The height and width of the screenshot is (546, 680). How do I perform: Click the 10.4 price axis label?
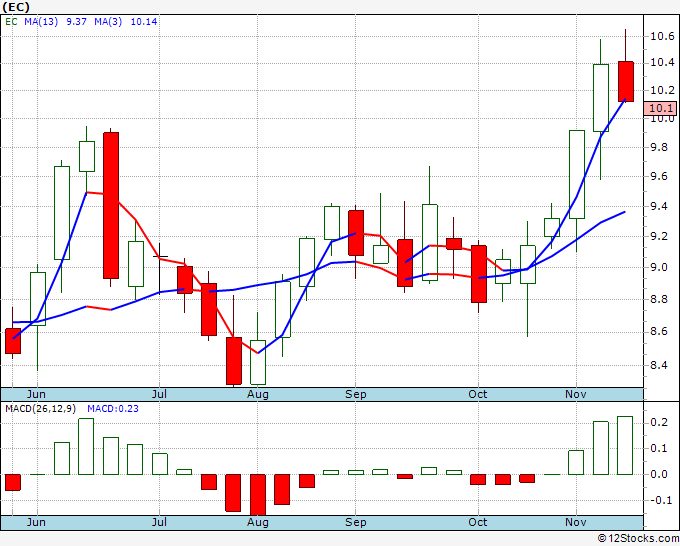coord(662,62)
